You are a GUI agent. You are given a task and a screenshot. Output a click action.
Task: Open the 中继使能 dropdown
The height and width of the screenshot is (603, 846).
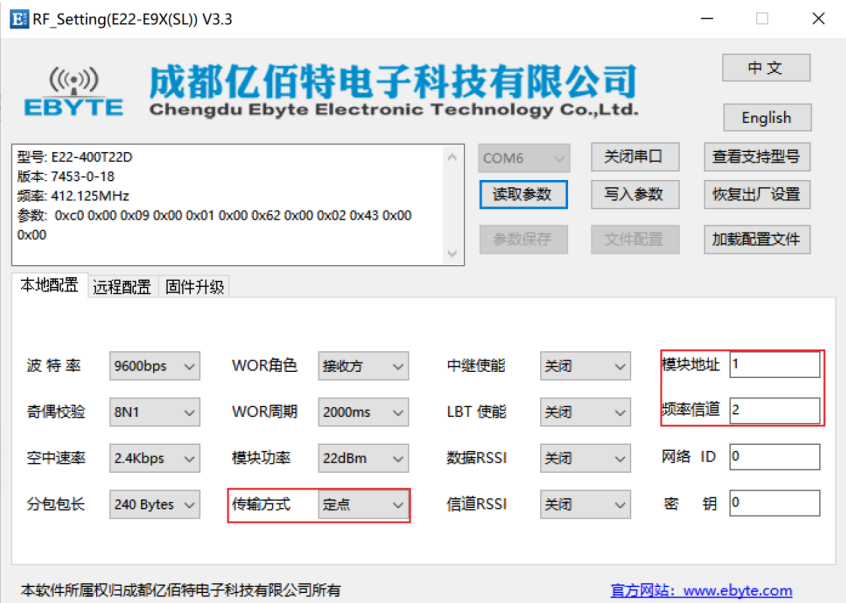585,366
